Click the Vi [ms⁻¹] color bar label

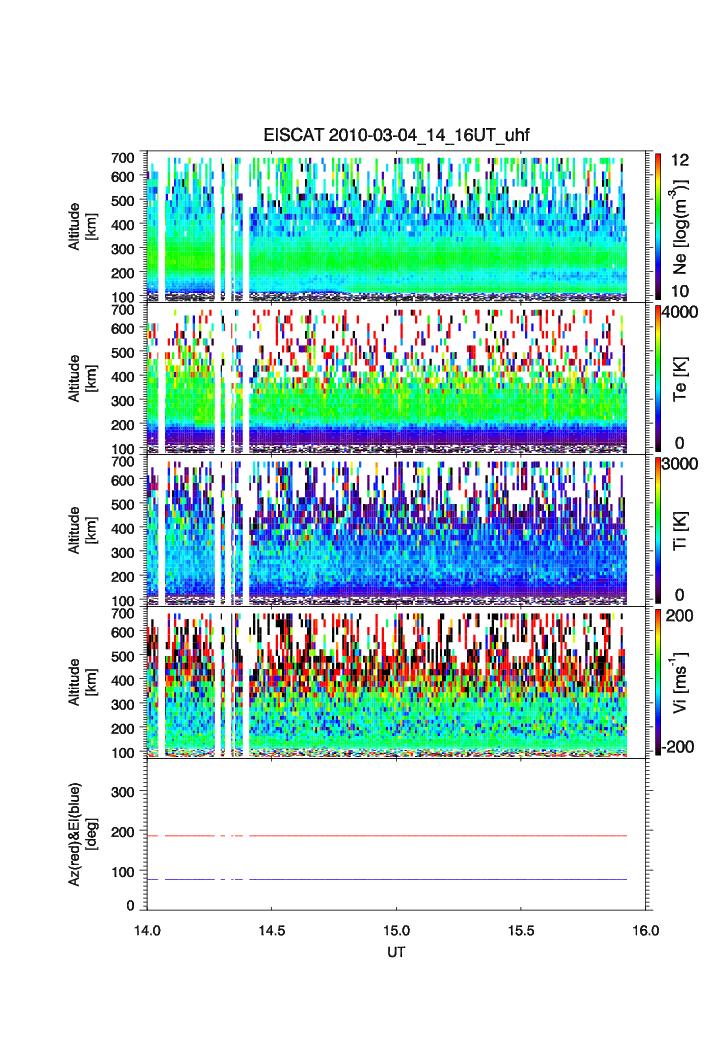681,682
